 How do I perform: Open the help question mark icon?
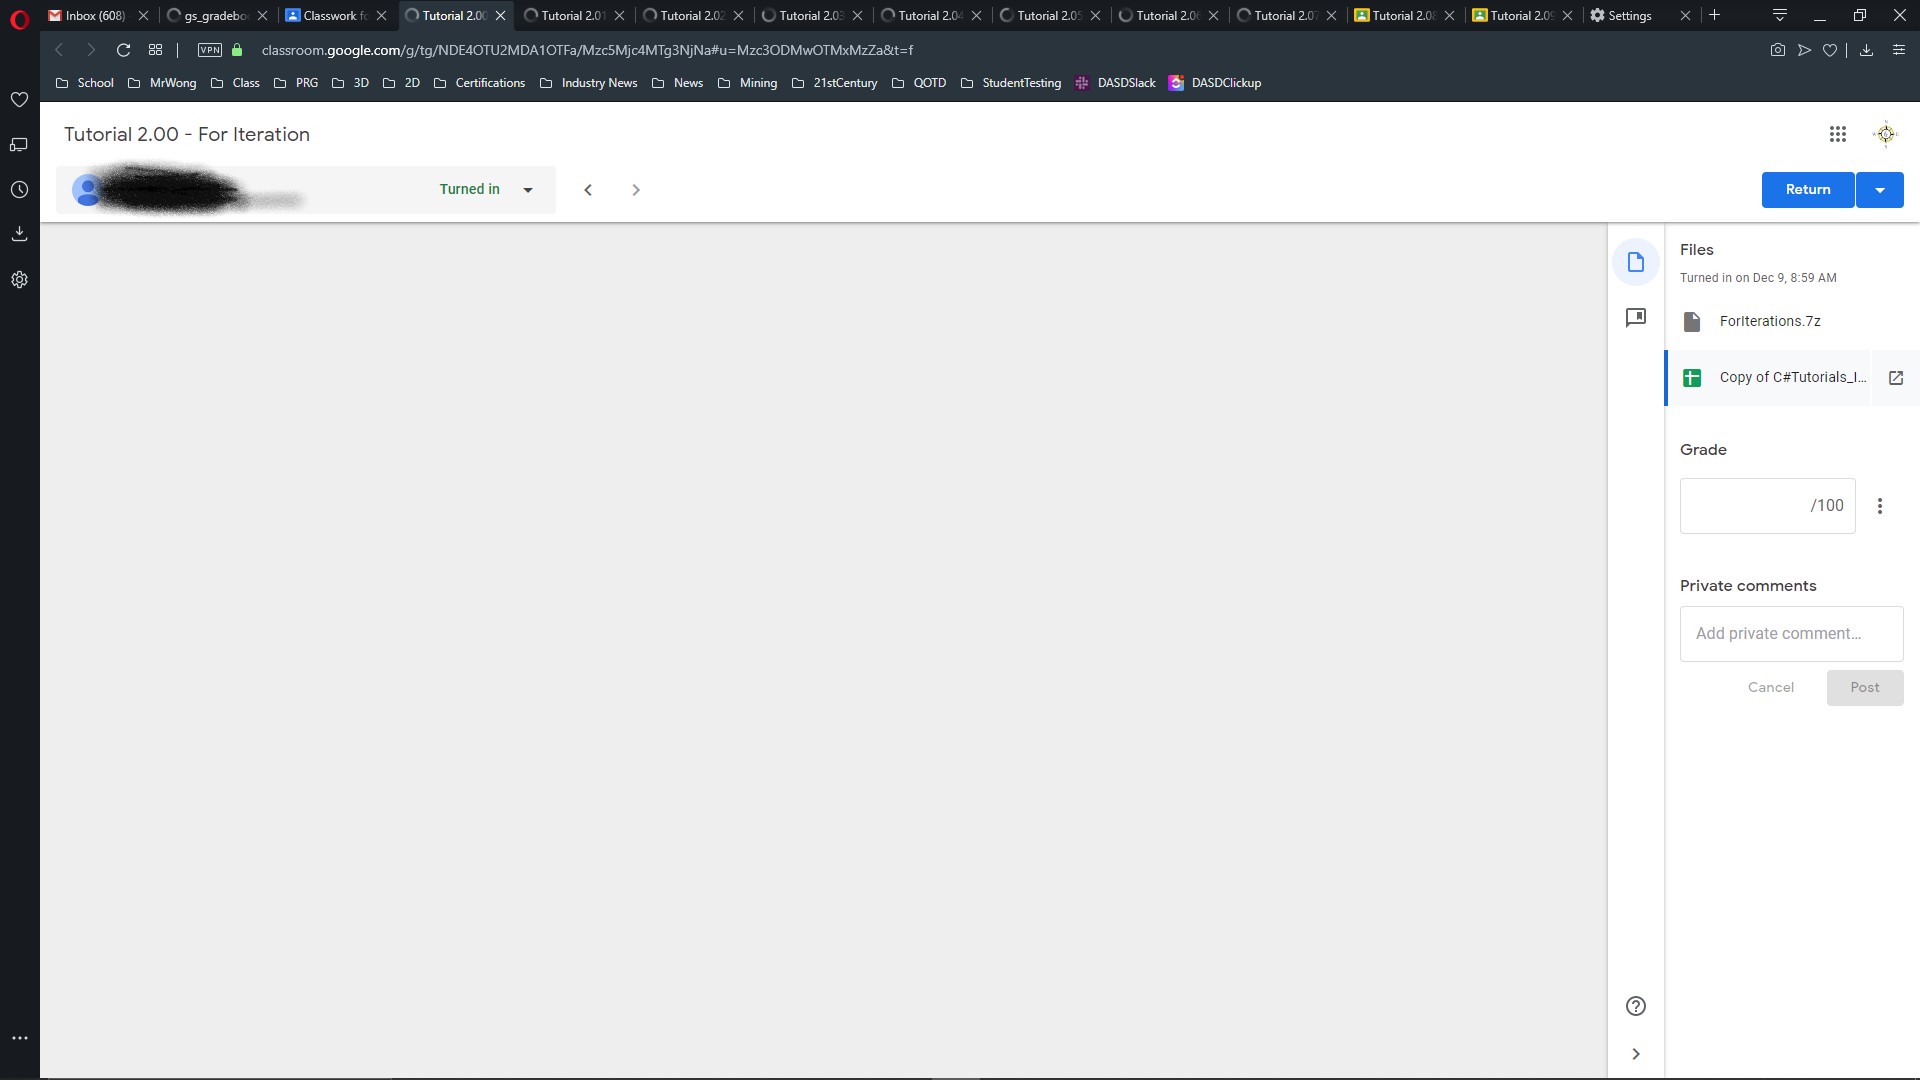[x=1636, y=1006]
